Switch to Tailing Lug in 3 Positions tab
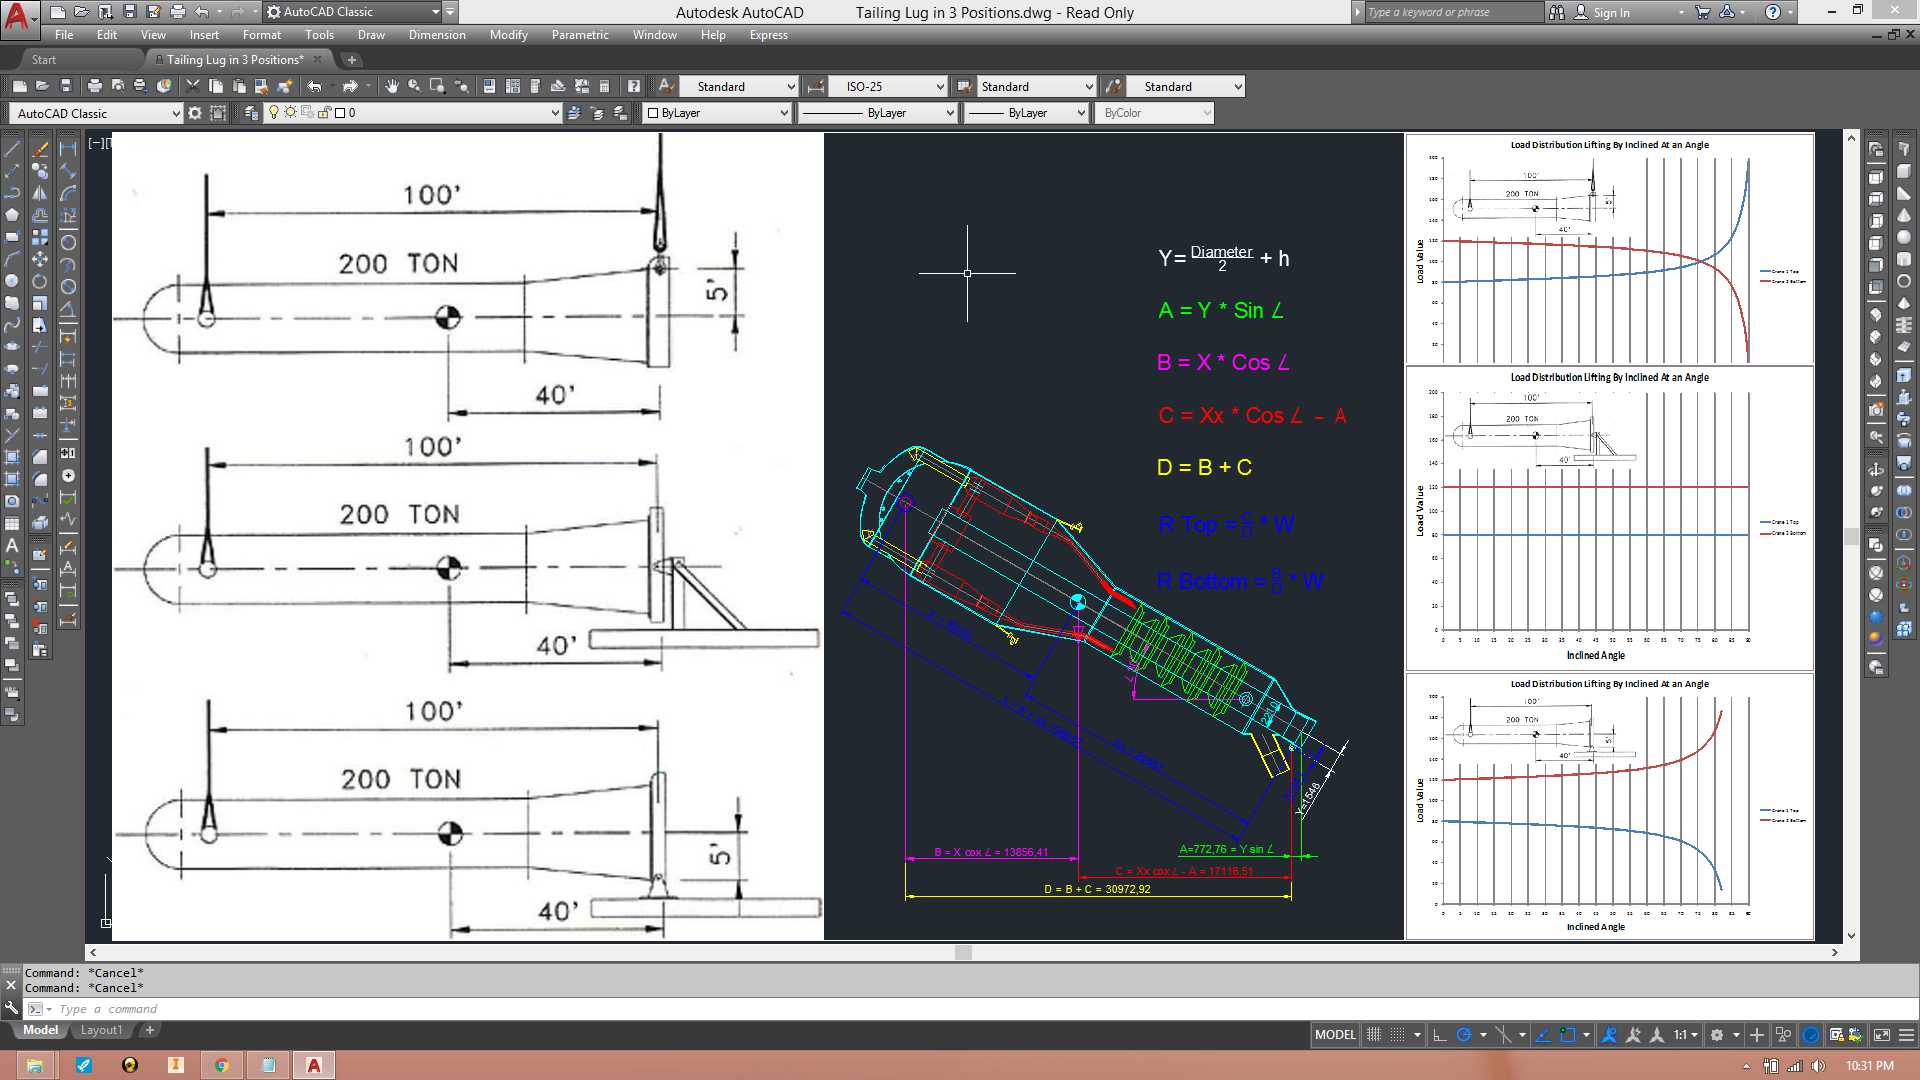This screenshot has width=1920, height=1080. [235, 60]
